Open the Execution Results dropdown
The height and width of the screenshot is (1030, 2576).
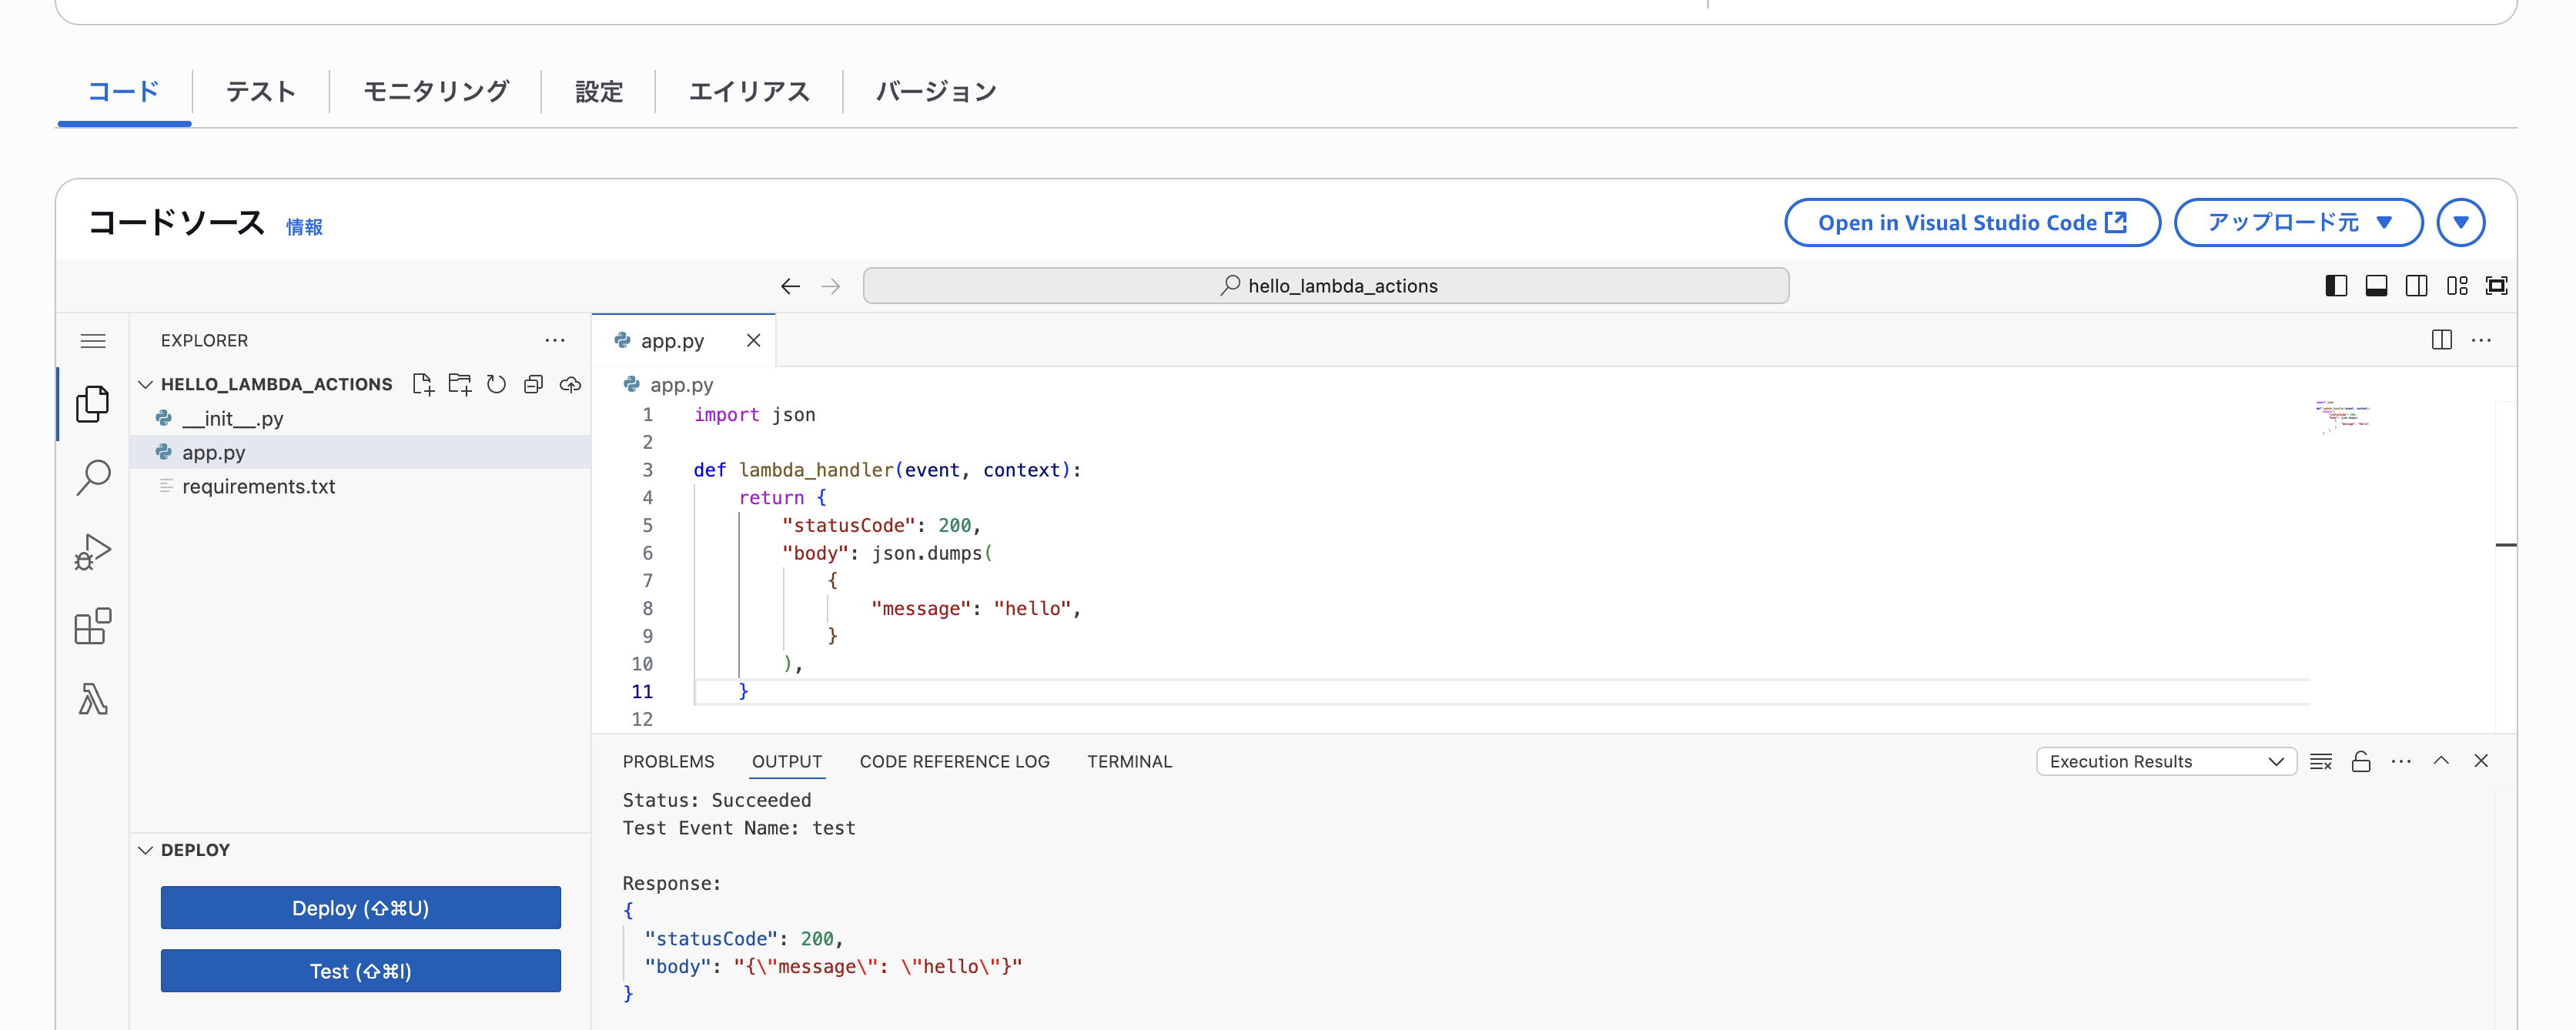(x=2166, y=761)
